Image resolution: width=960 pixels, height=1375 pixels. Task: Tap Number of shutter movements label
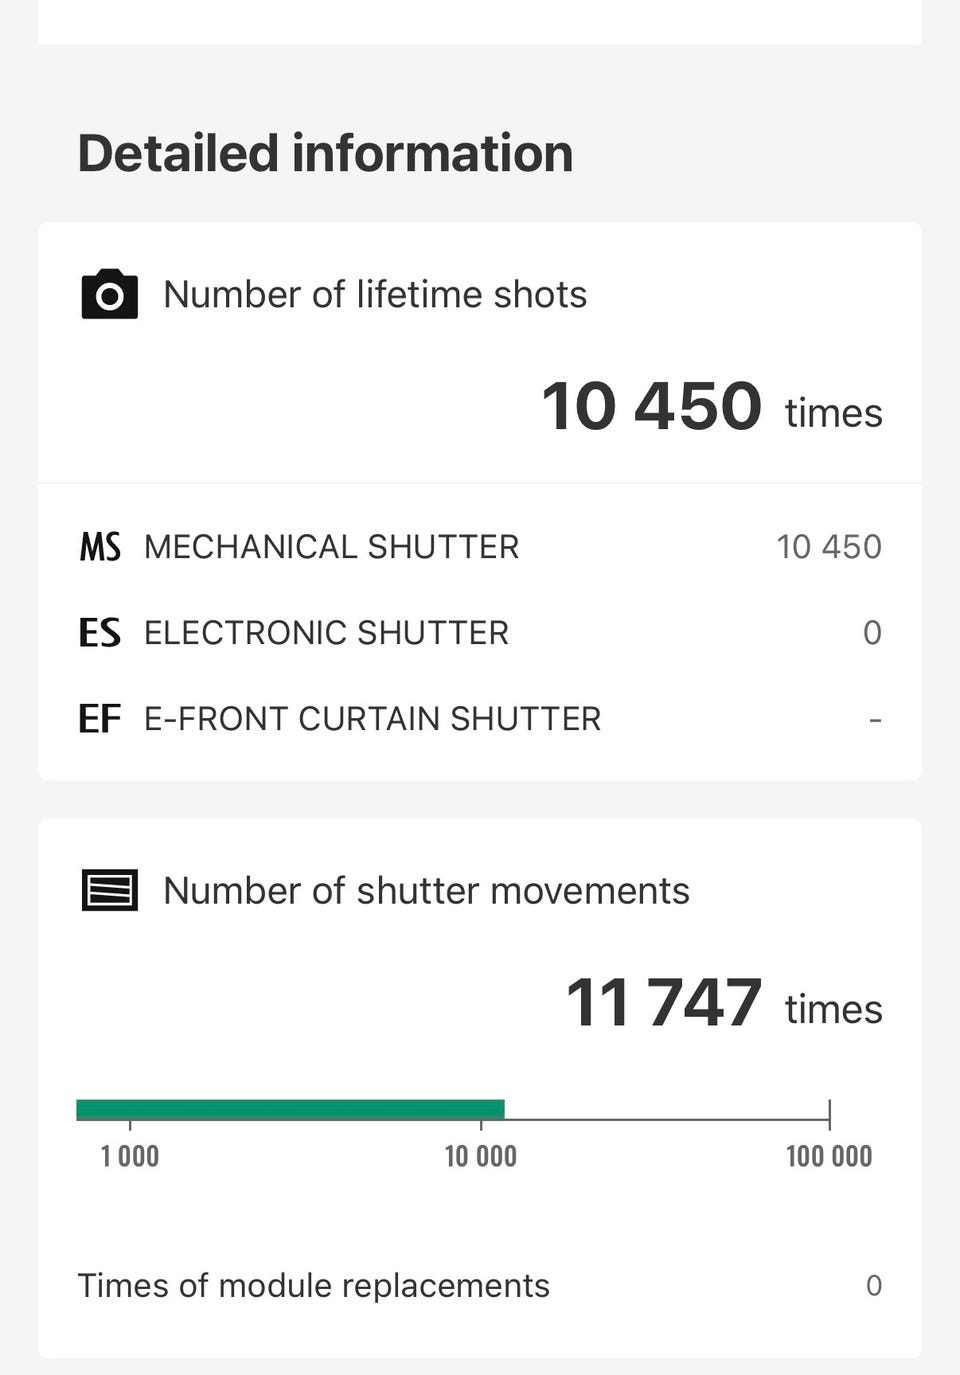pyautogui.click(x=426, y=891)
